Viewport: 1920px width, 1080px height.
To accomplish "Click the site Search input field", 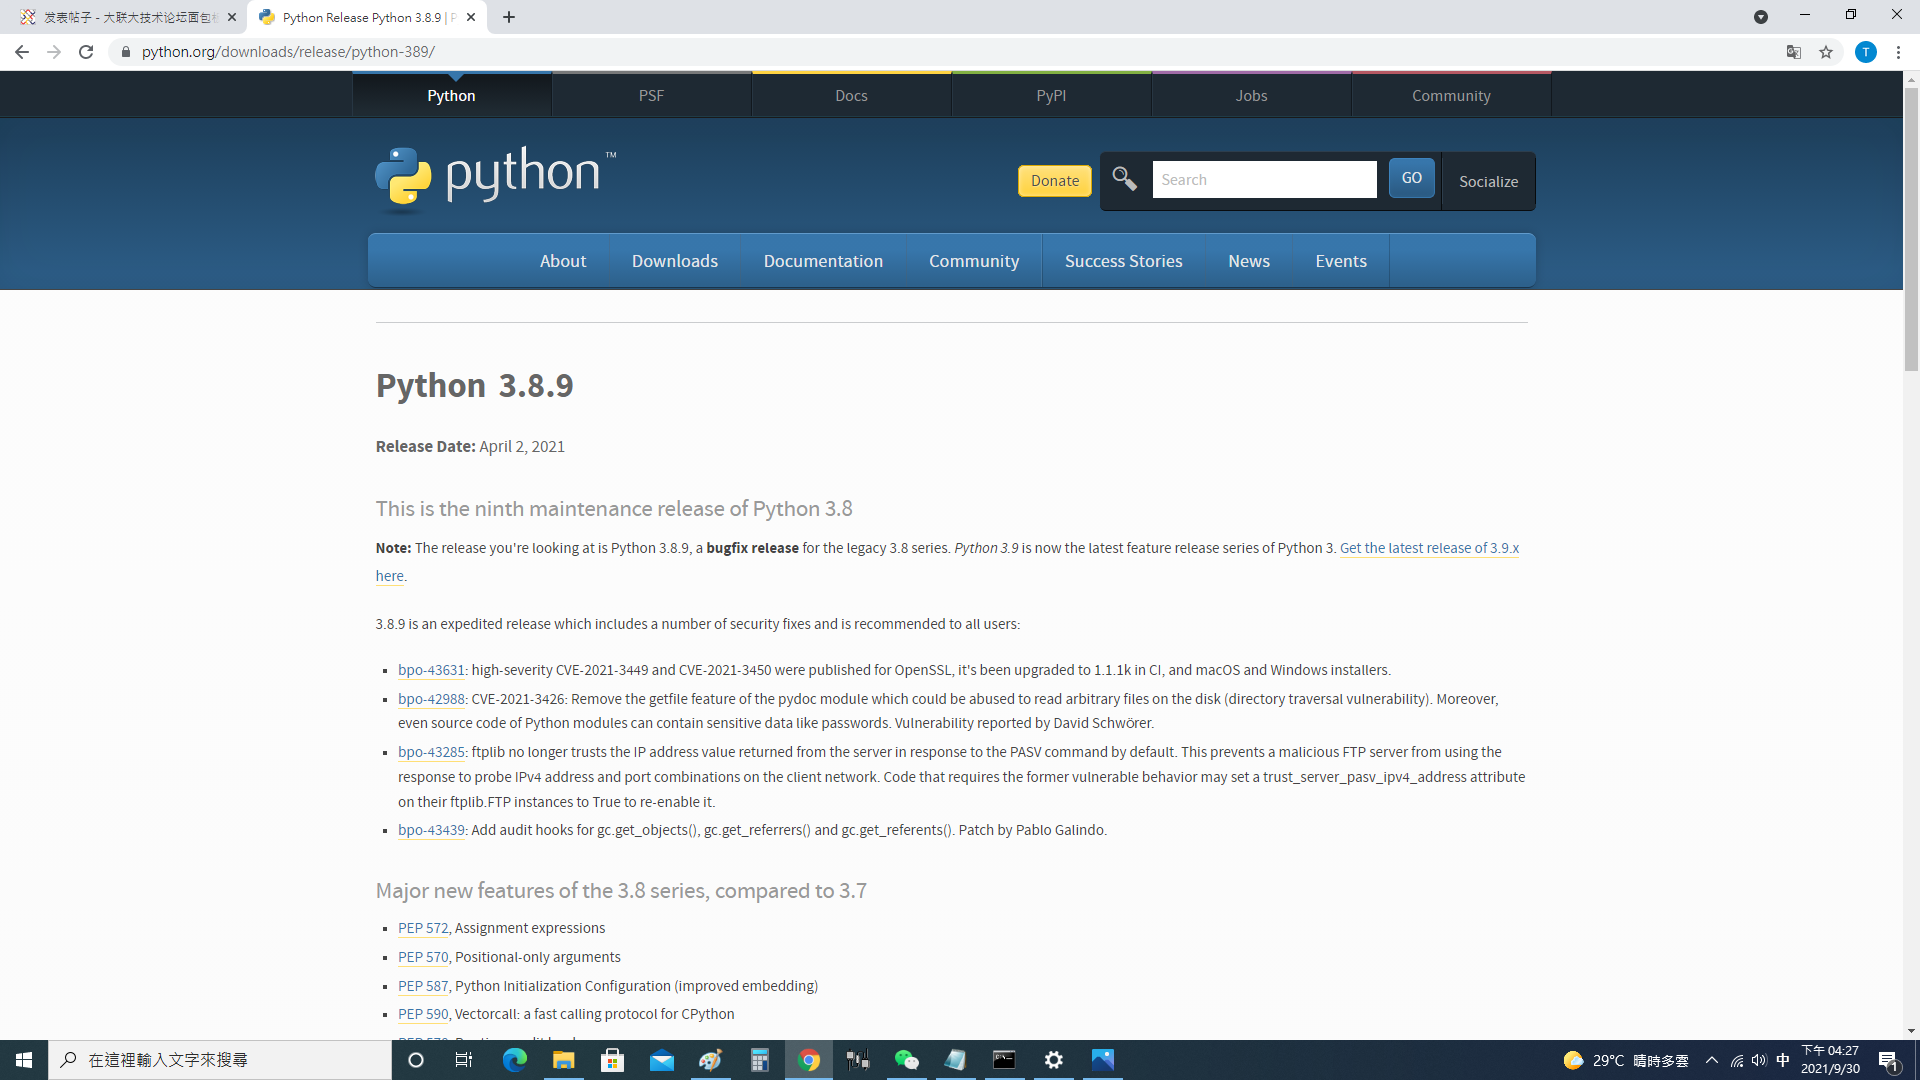I will point(1264,180).
